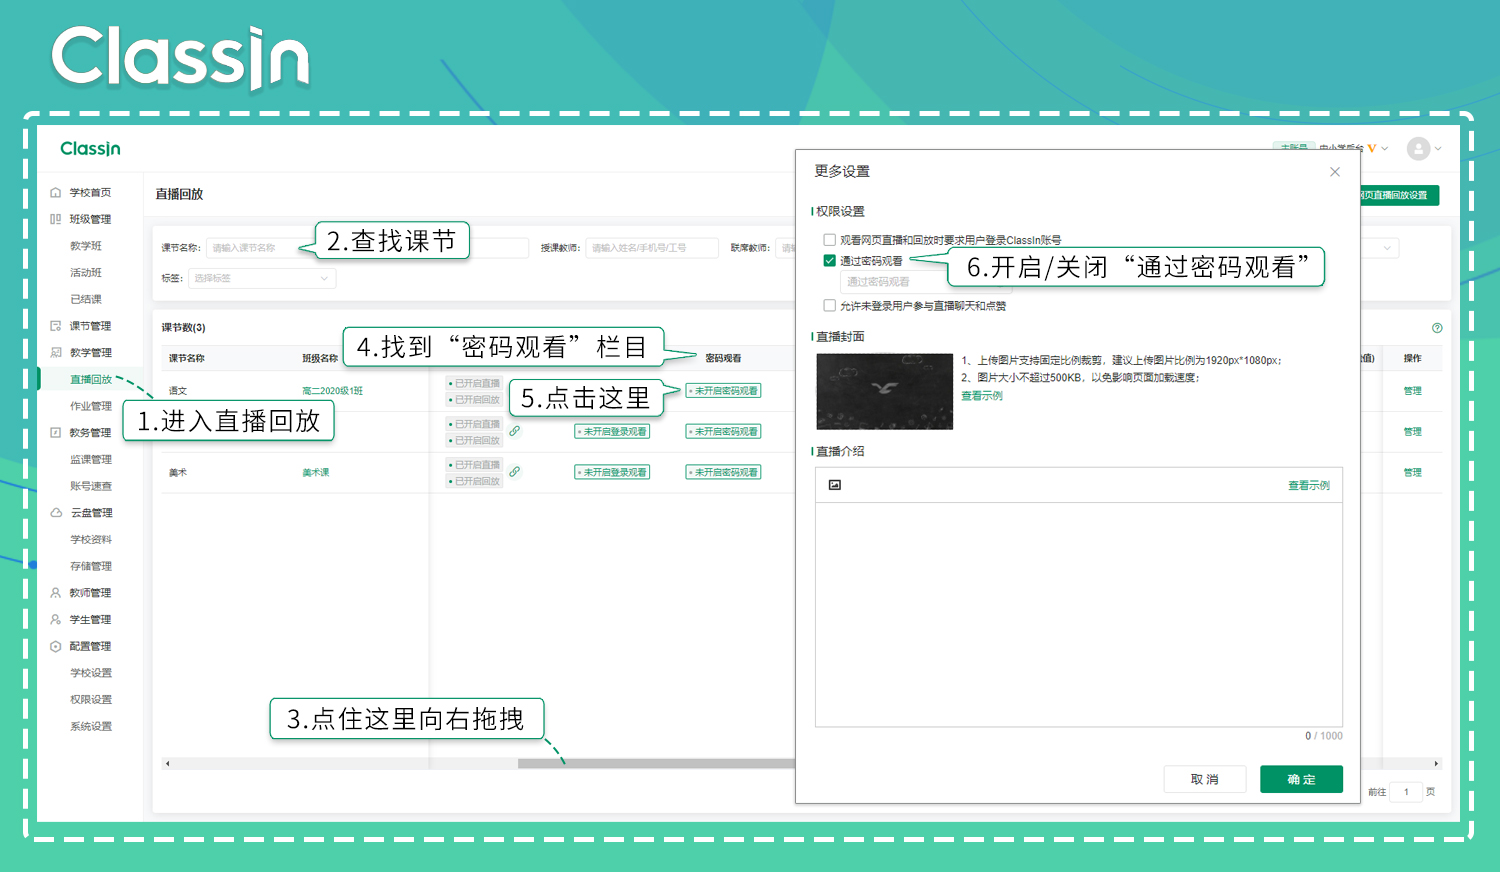The width and height of the screenshot is (1500, 872).
Task: Expand the chevron next to the user avatar
Action: (x=1438, y=149)
